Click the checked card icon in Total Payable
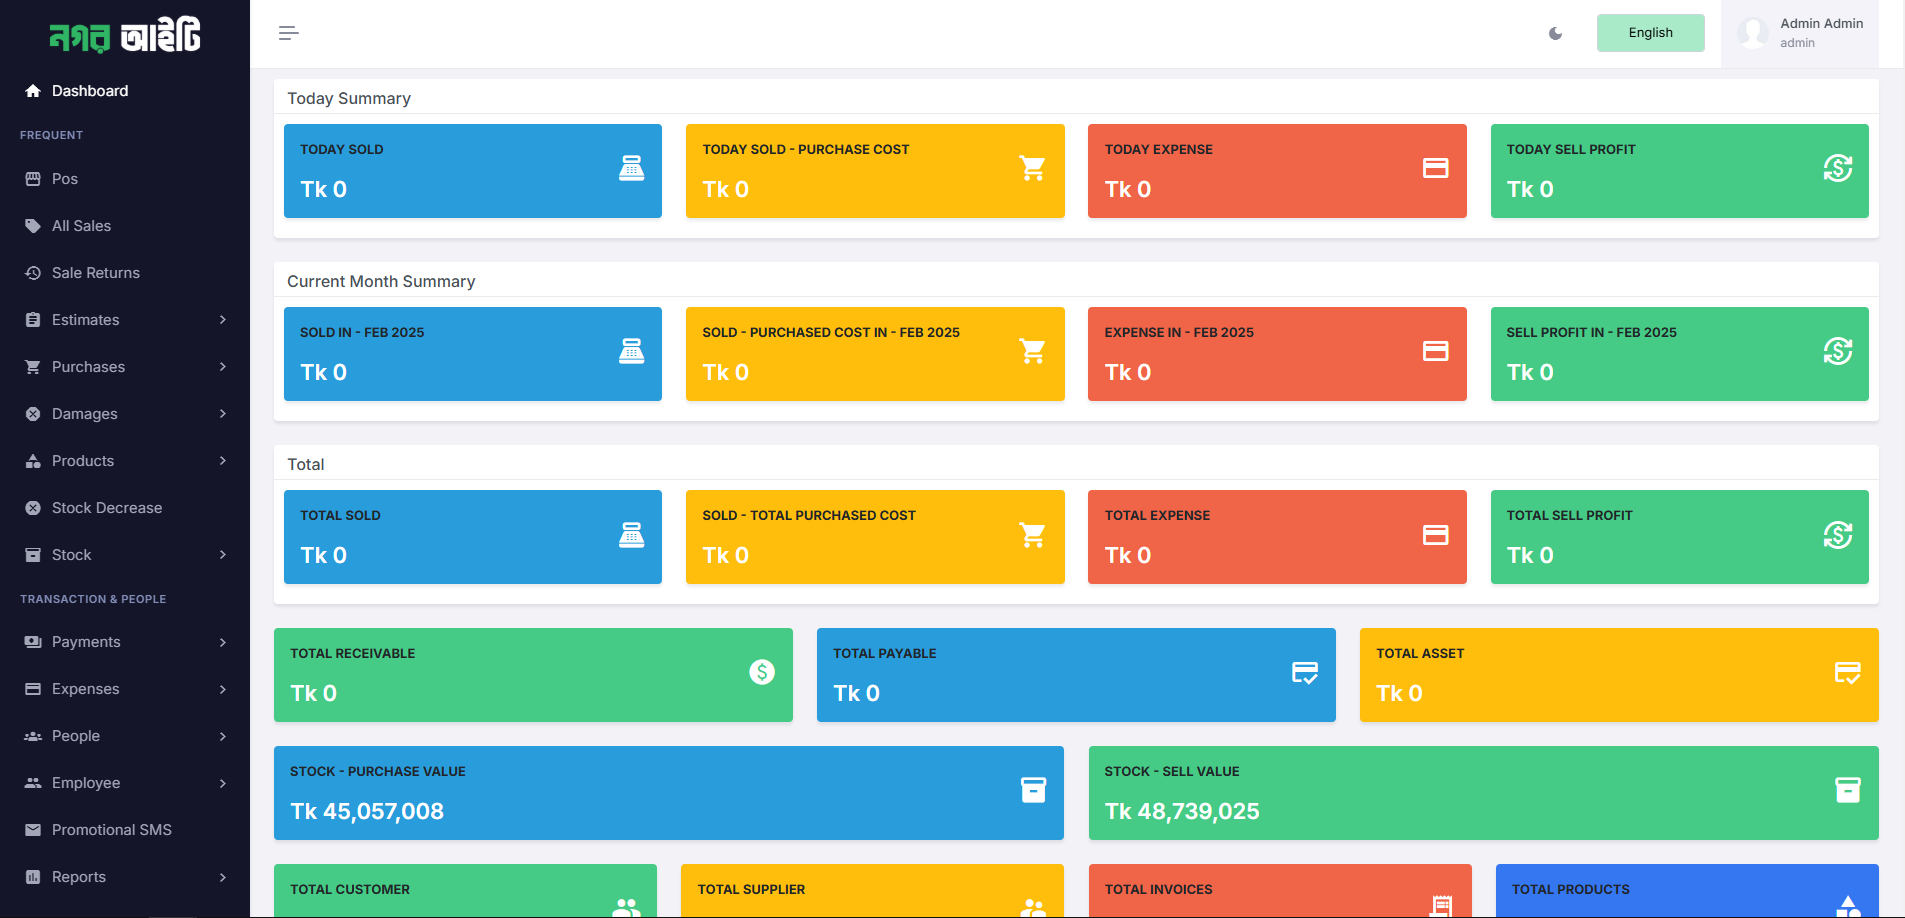The image size is (1905, 918). point(1304,672)
